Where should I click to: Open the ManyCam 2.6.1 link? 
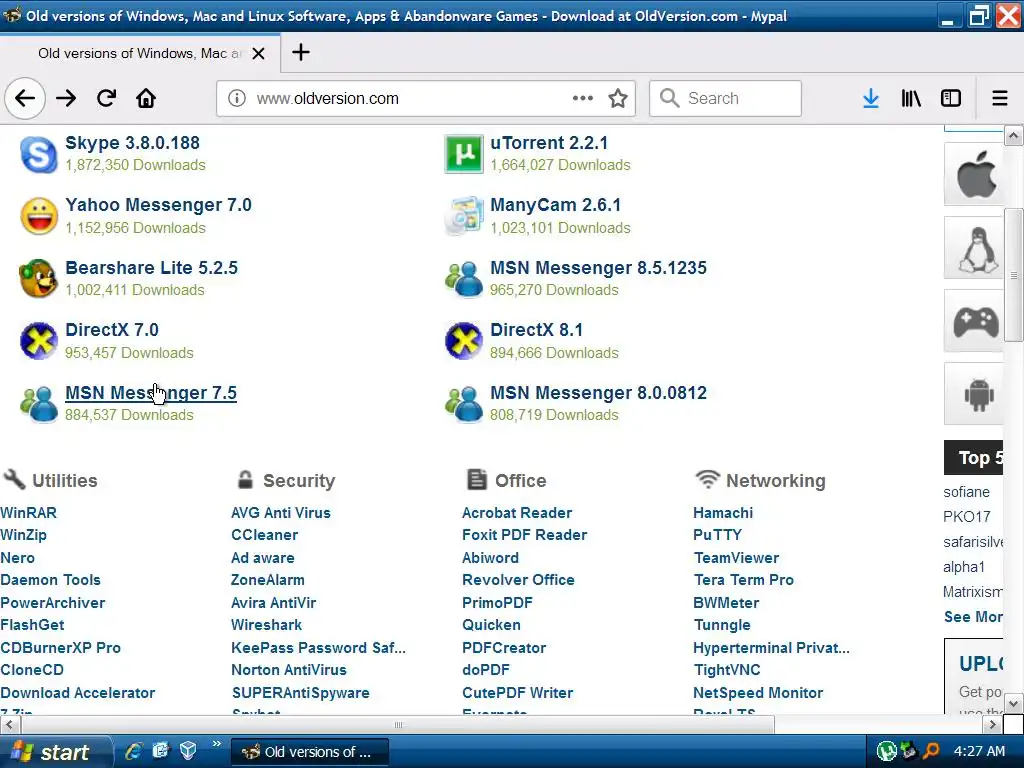tap(556, 205)
